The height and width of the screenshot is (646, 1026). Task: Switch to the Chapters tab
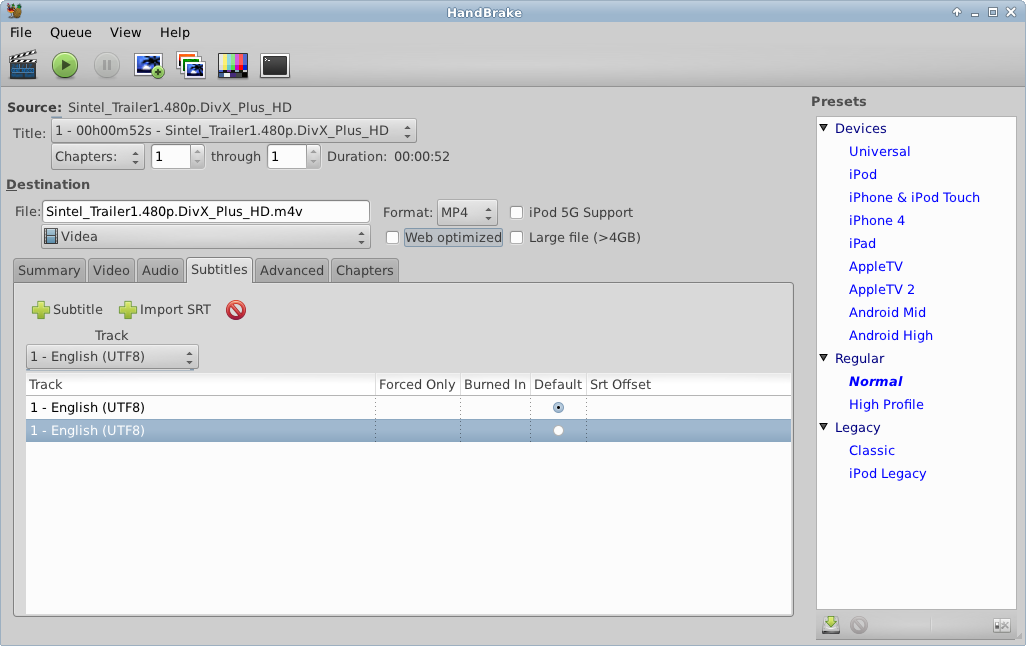[x=364, y=270]
